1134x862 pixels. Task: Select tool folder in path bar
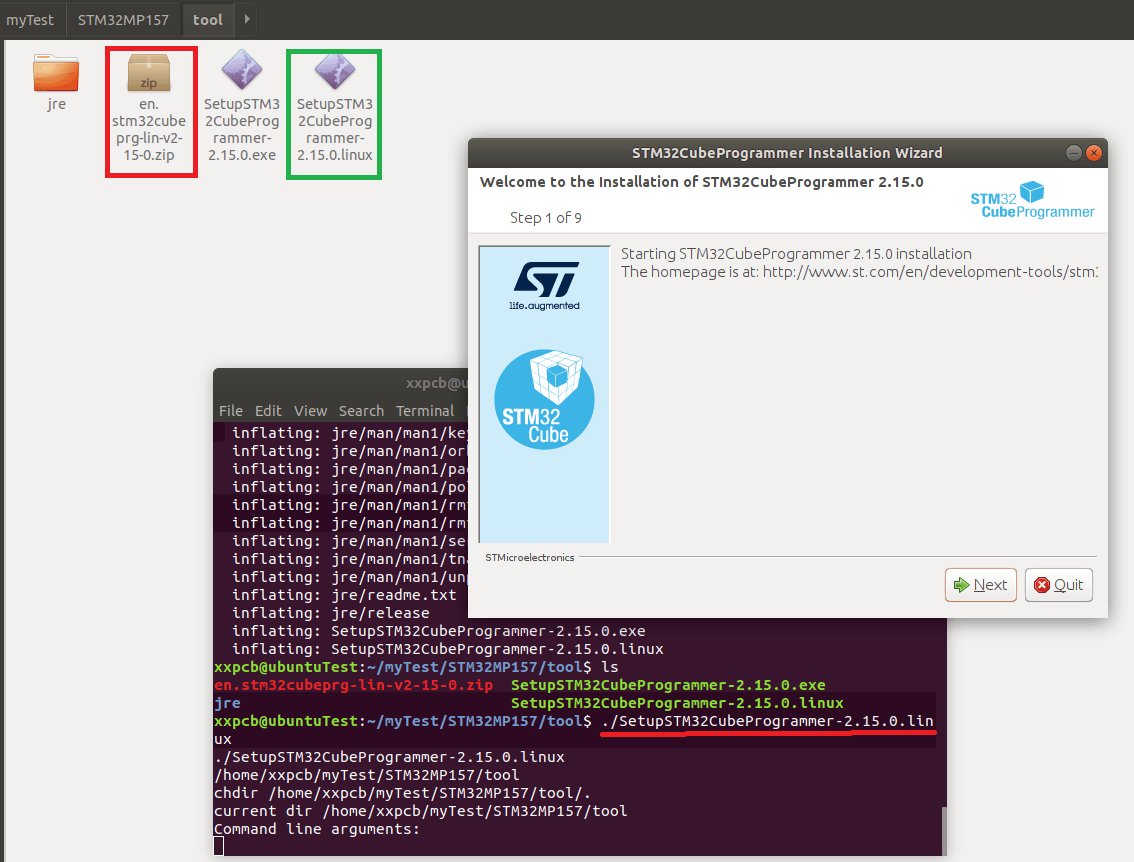(208, 20)
